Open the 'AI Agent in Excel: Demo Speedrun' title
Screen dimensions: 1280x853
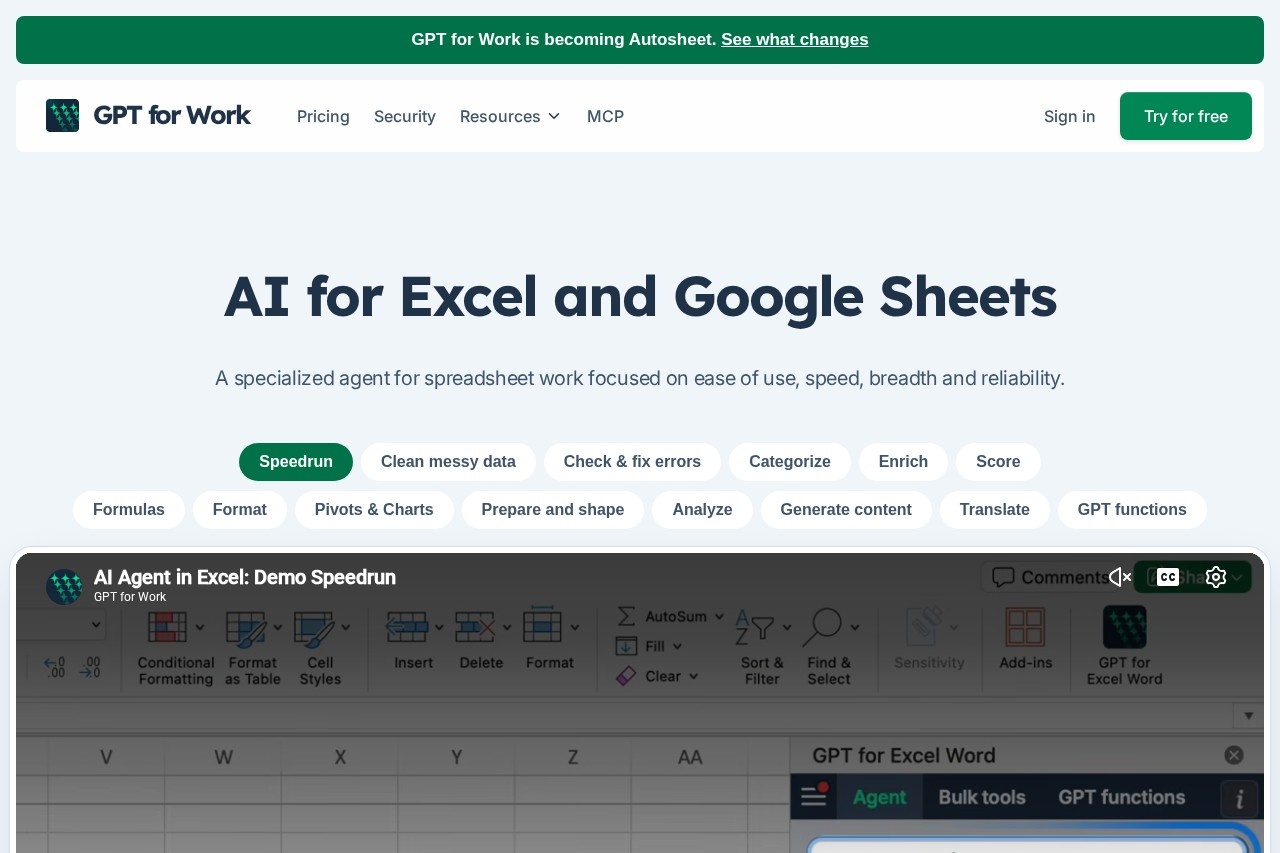click(245, 577)
